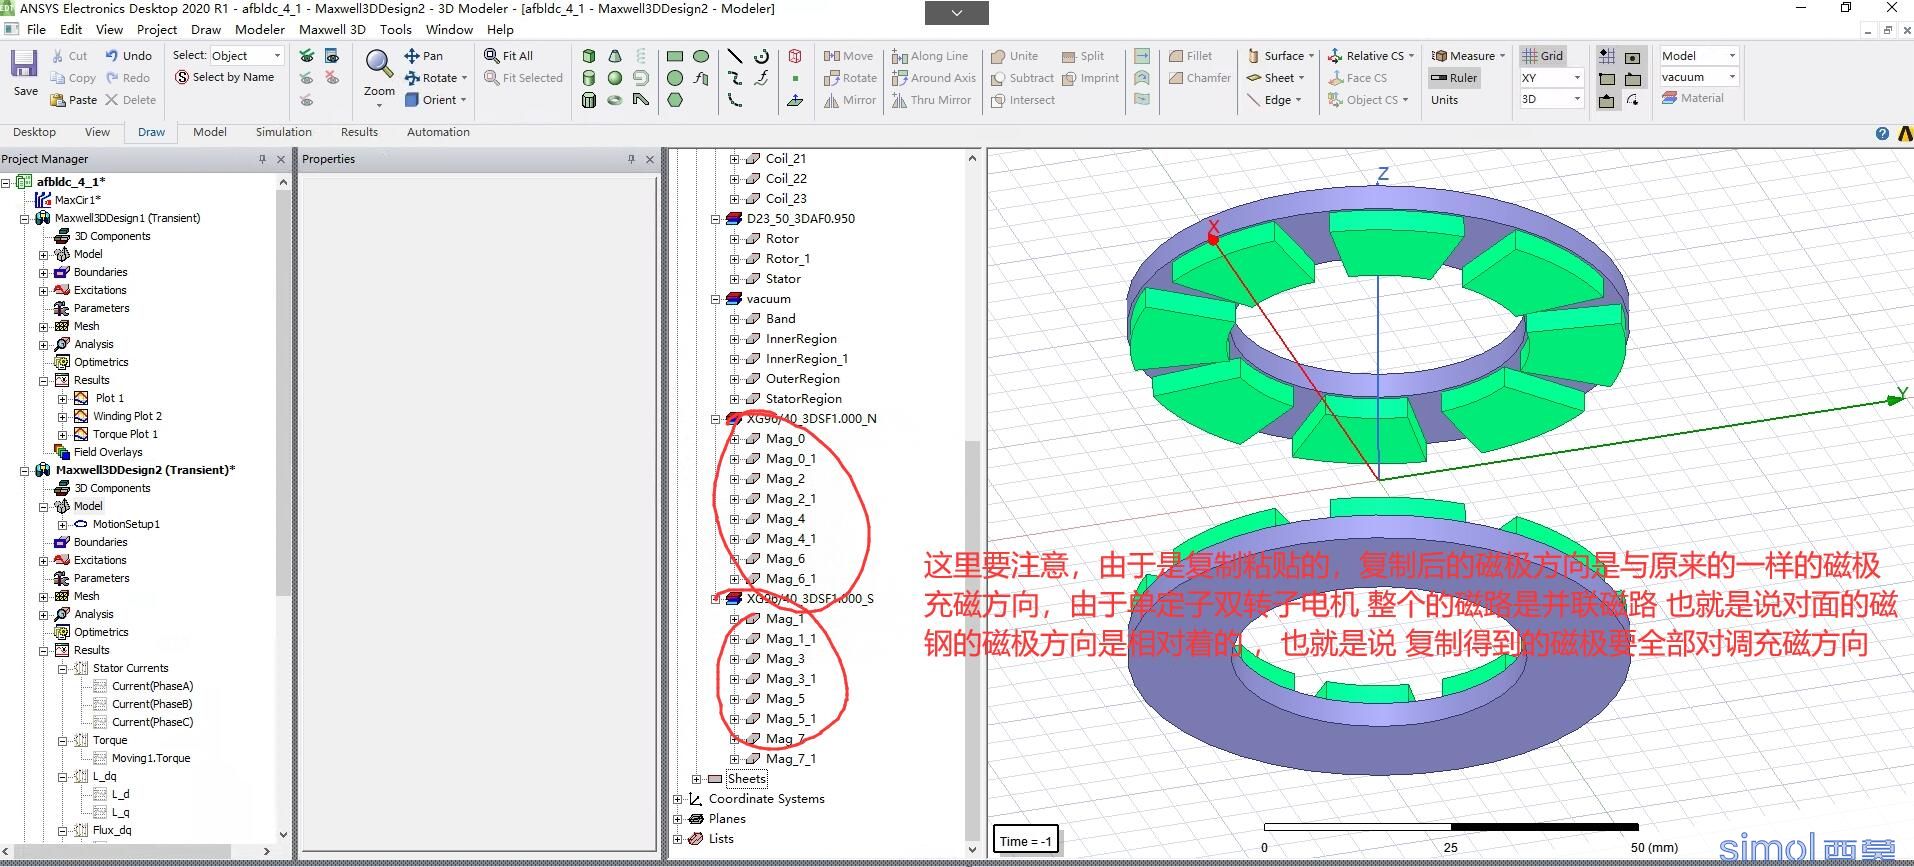Viewport: 1914px width, 867px height.
Task: Draw a sphere primitive
Action: (615, 78)
